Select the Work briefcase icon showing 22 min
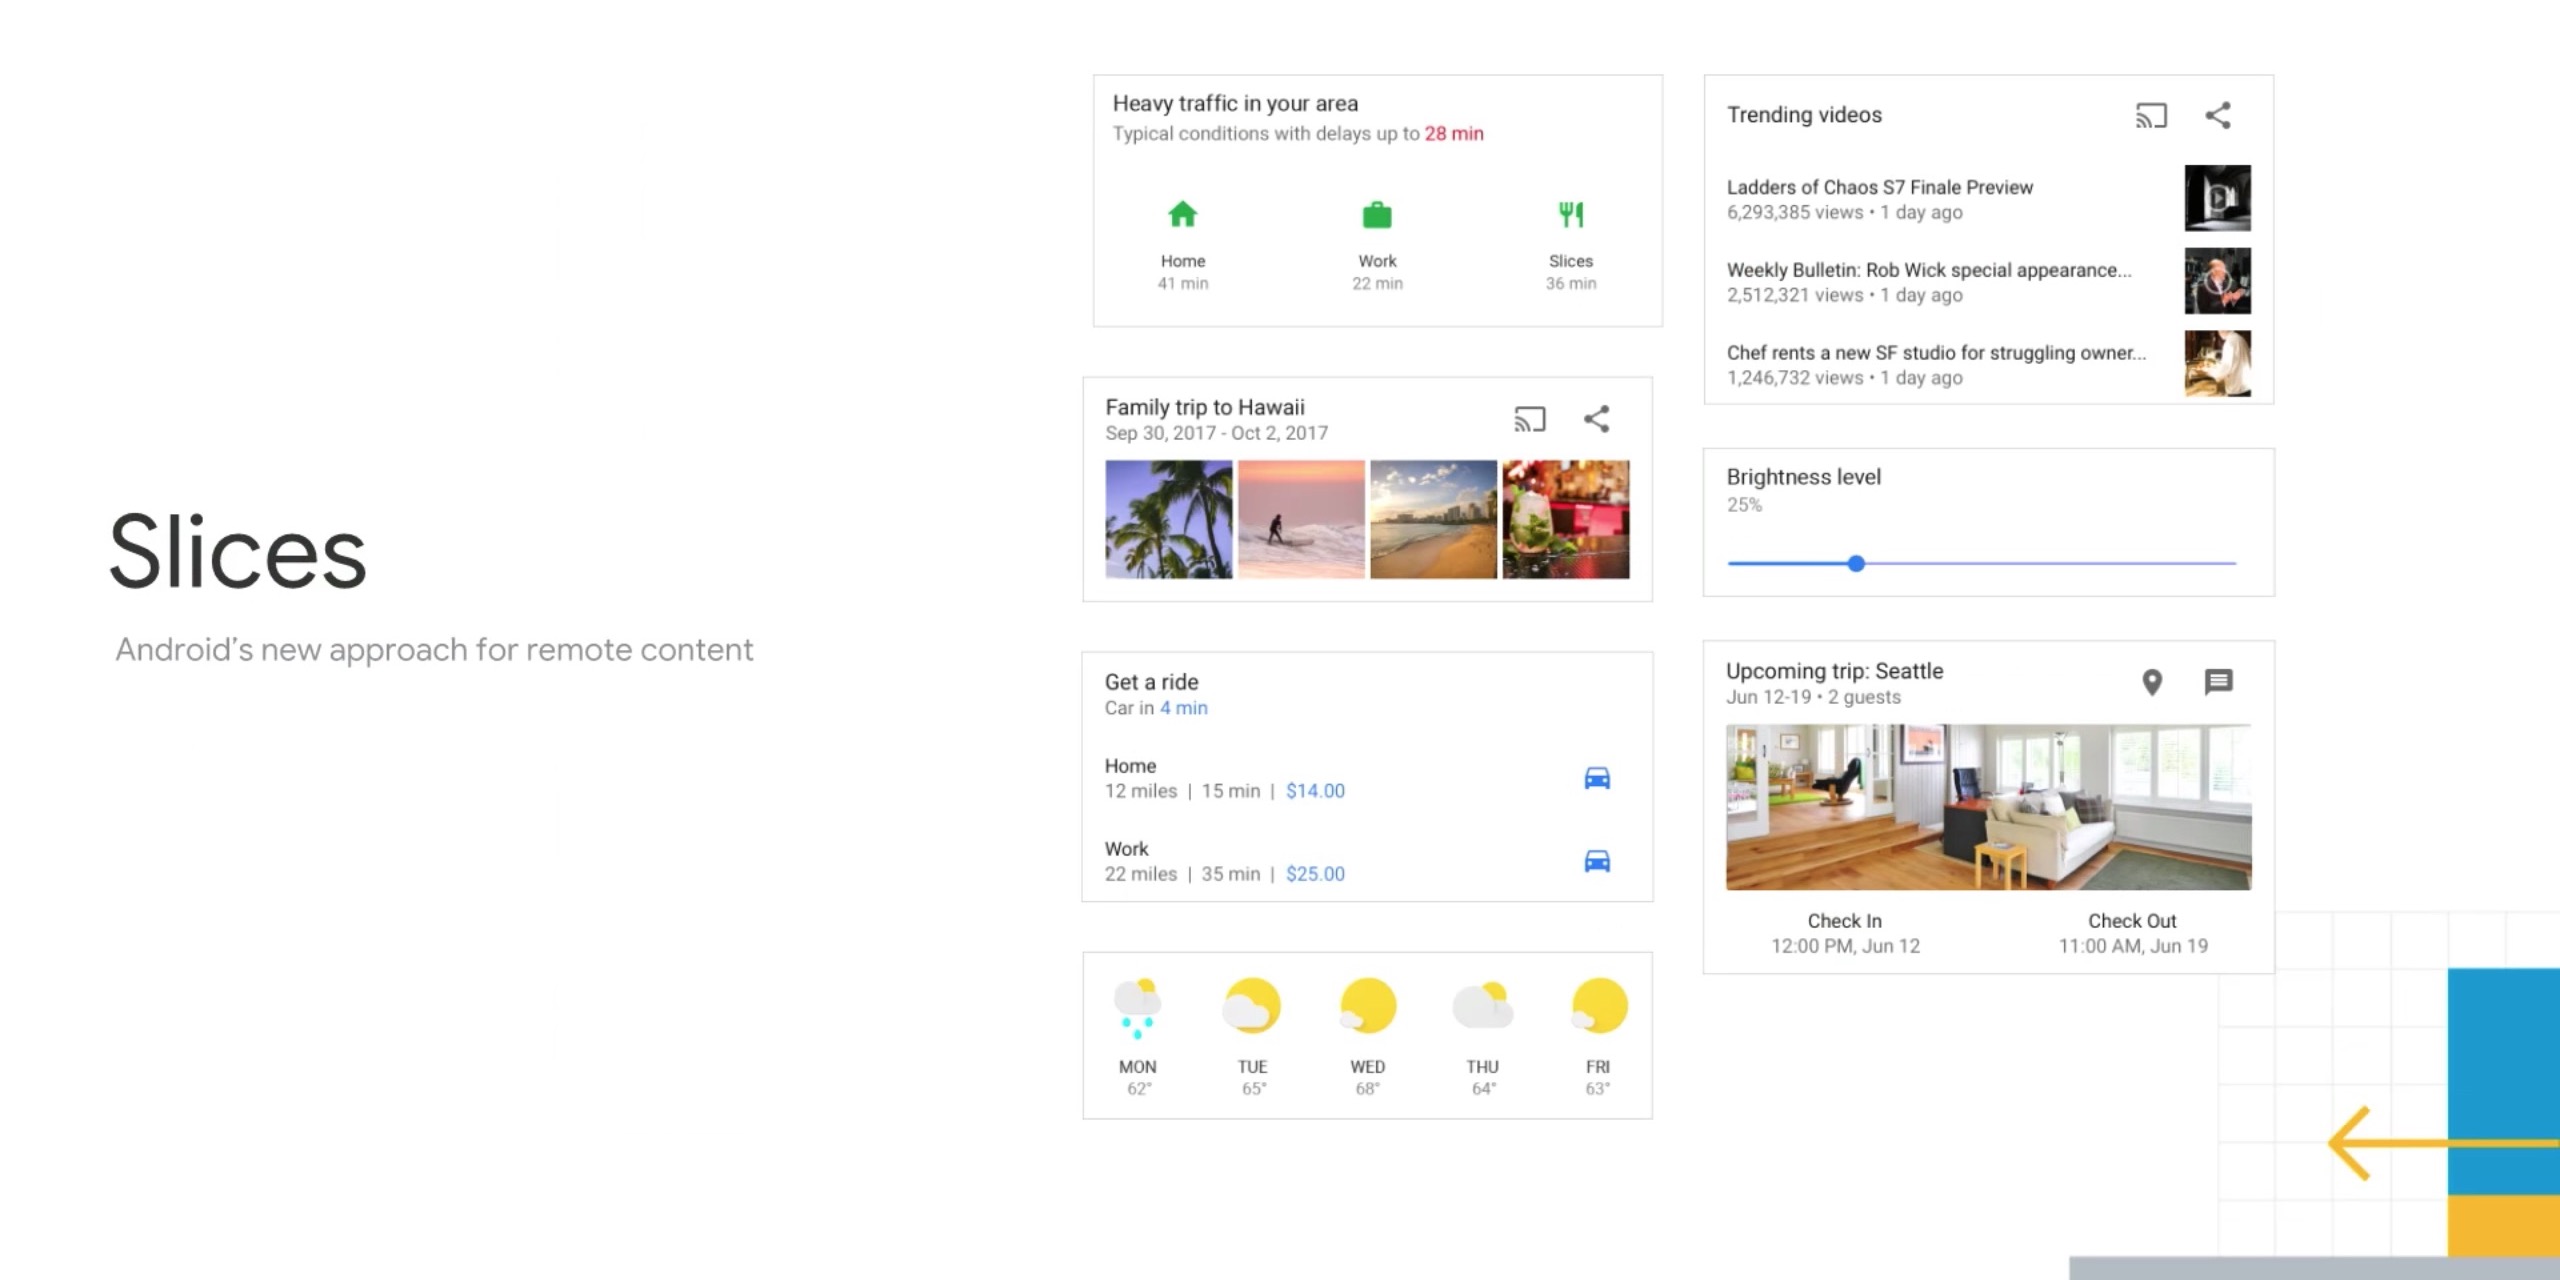 tap(1376, 213)
